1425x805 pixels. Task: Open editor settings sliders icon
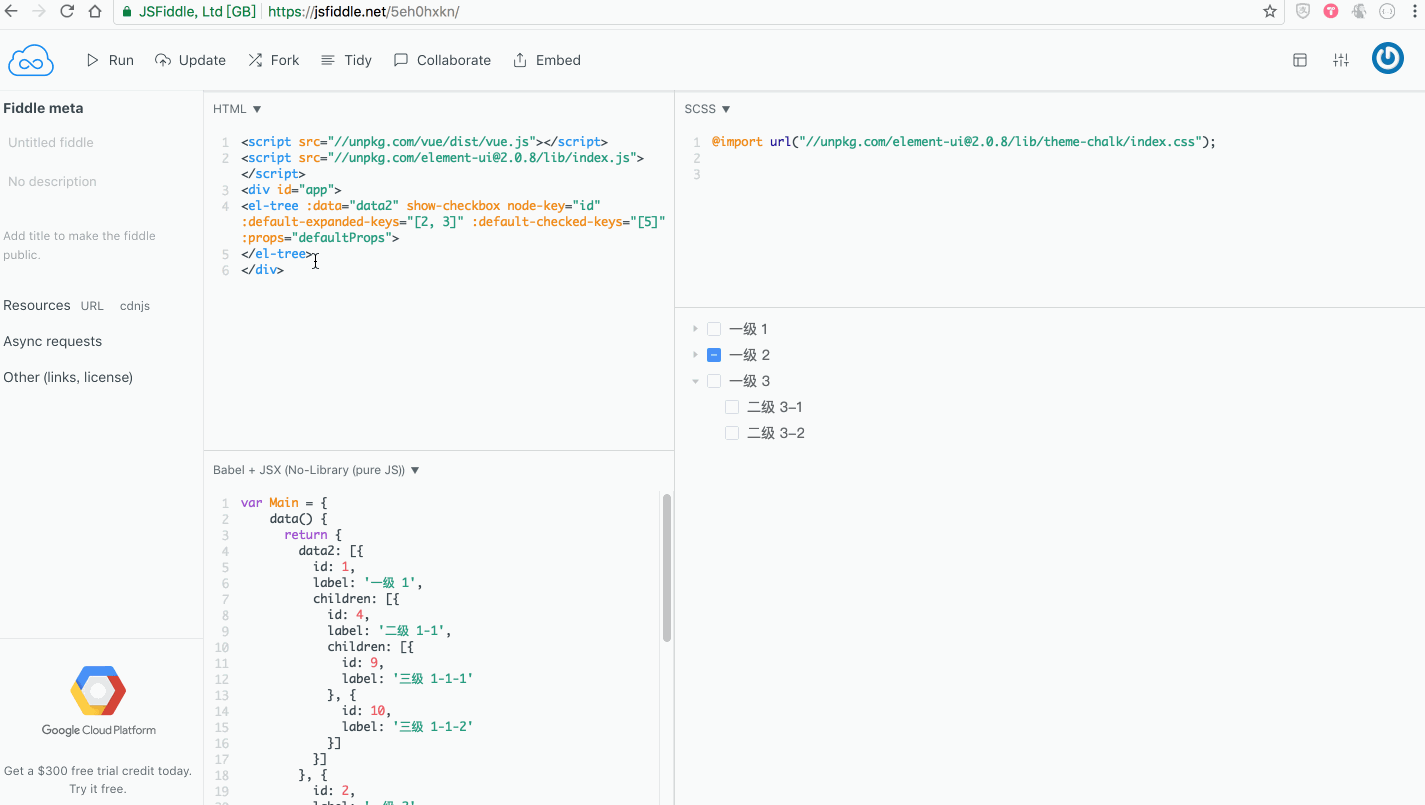(1340, 60)
